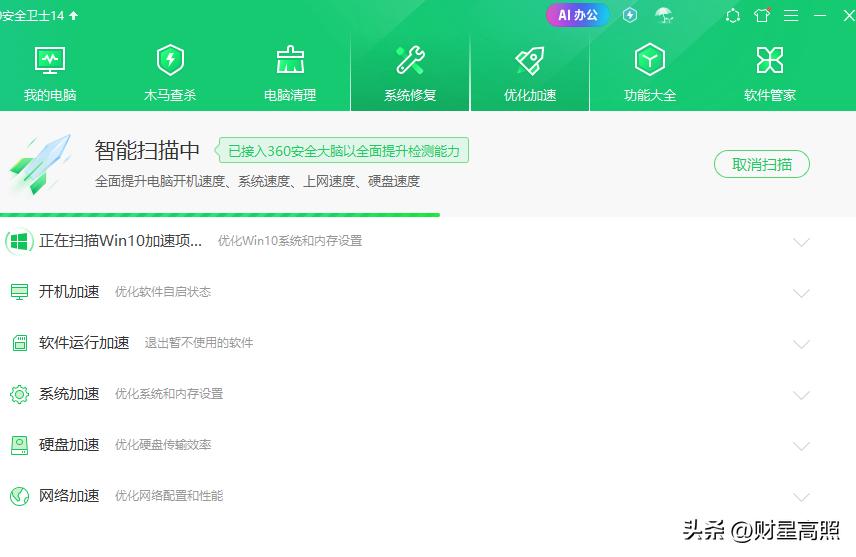Switch to 木马查杀 tab
856x557 pixels.
click(x=170, y=74)
